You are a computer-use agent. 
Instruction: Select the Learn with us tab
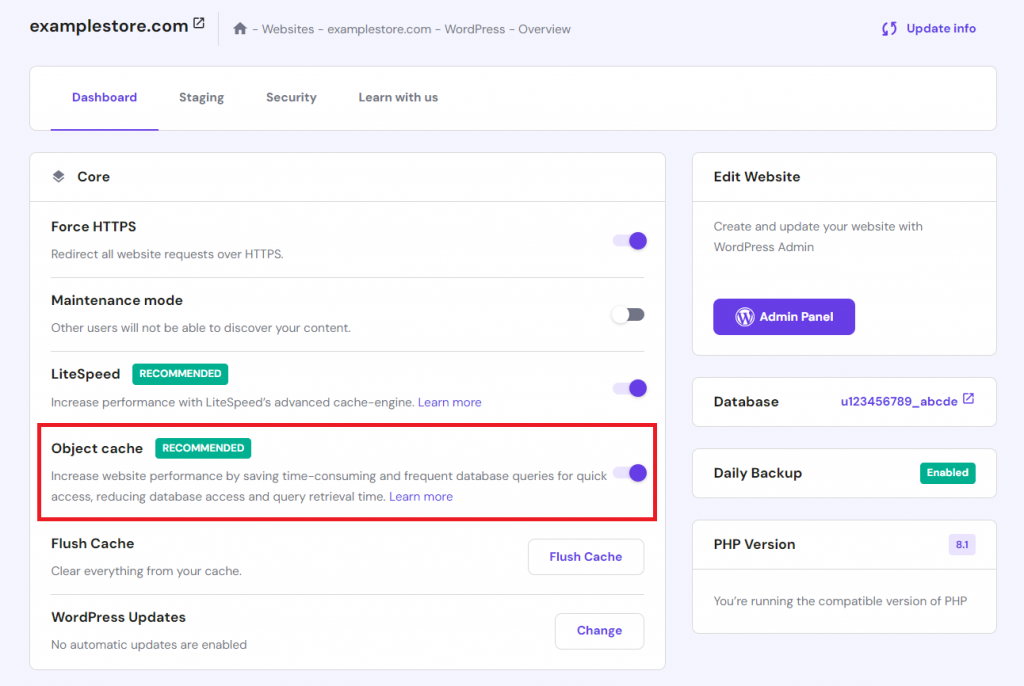(x=397, y=97)
